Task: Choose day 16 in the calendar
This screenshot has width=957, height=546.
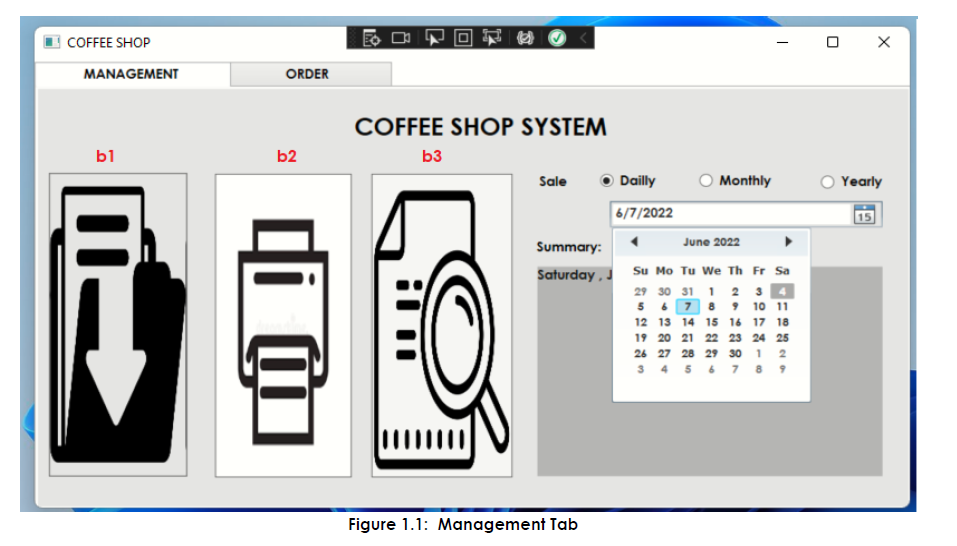Action: [x=735, y=322]
